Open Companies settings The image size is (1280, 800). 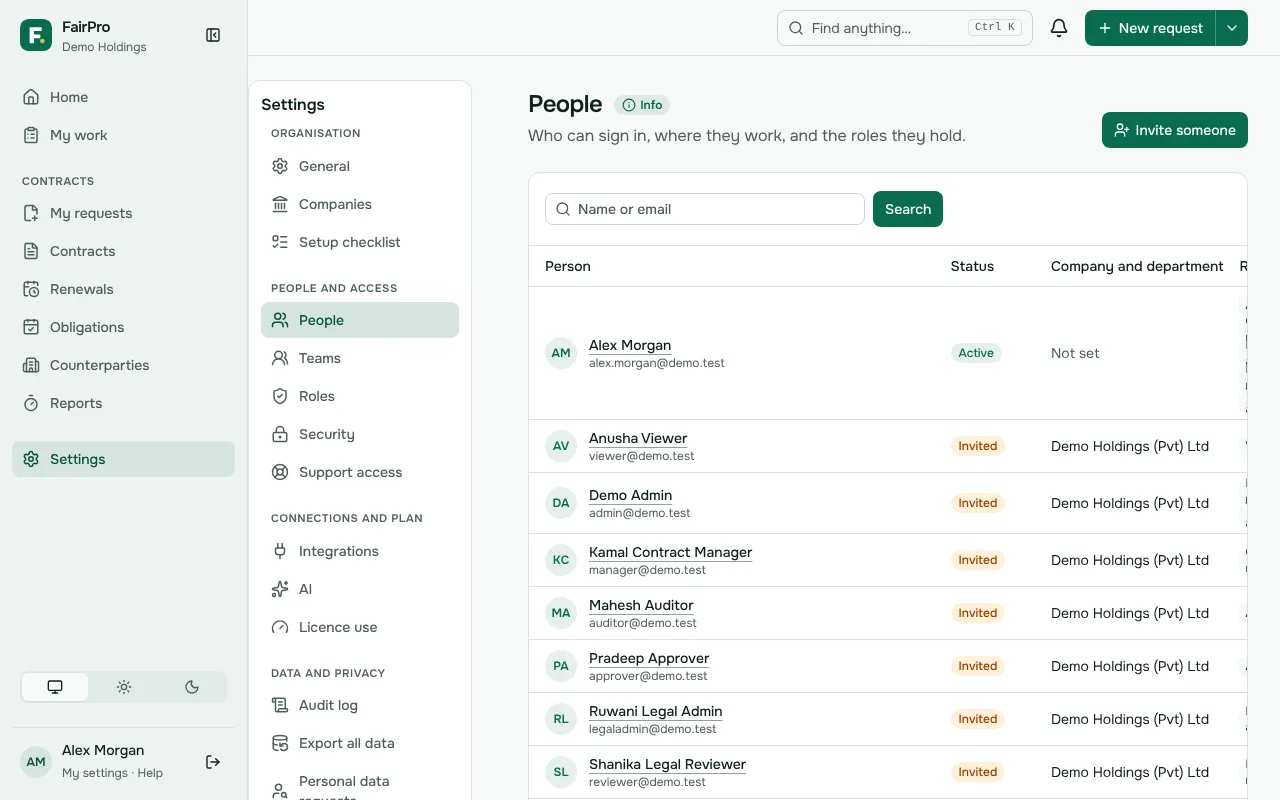(x=360, y=204)
